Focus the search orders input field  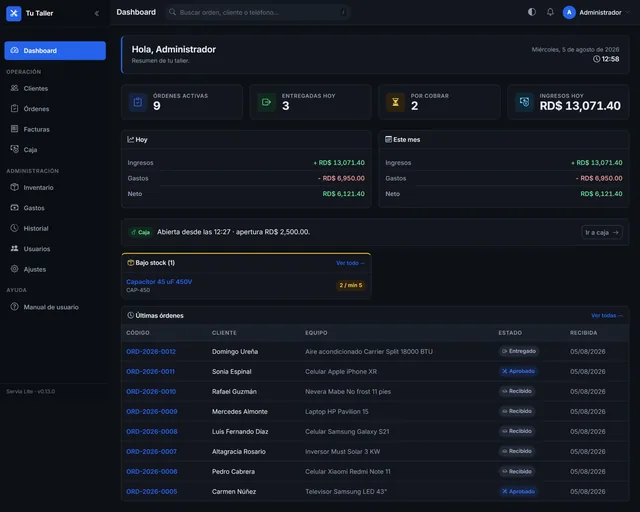pos(258,12)
